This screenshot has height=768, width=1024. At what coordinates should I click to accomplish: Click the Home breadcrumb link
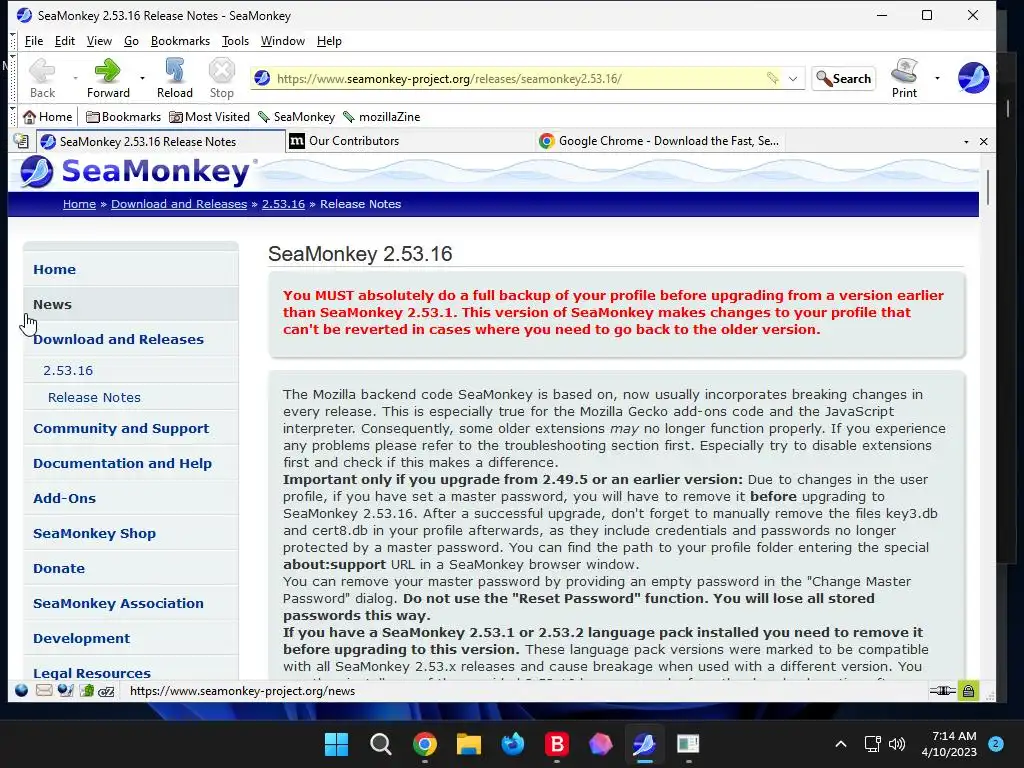pos(79,204)
